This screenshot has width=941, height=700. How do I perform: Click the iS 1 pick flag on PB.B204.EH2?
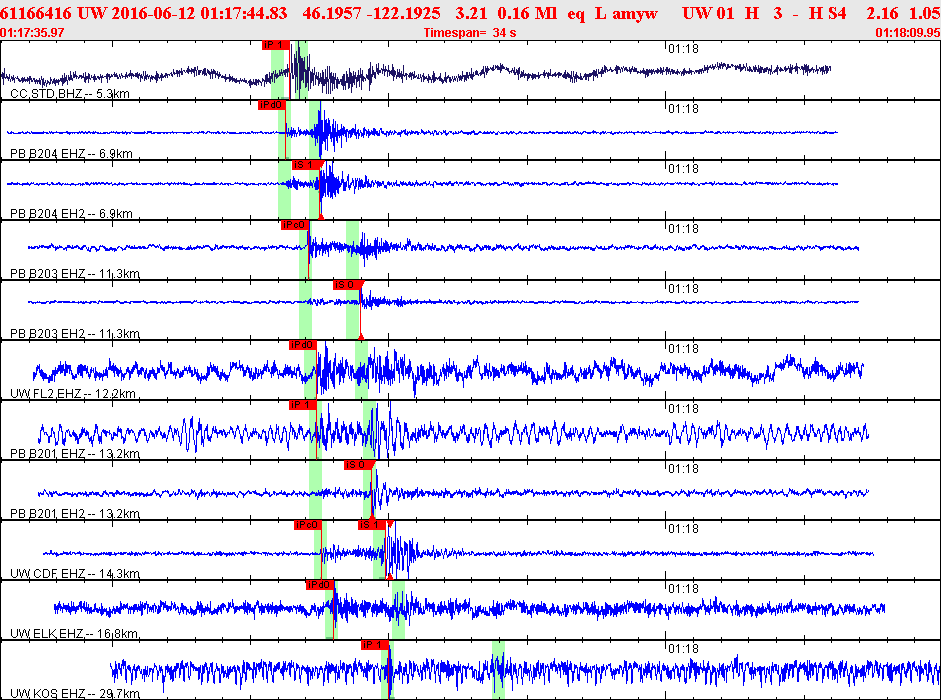[x=304, y=165]
